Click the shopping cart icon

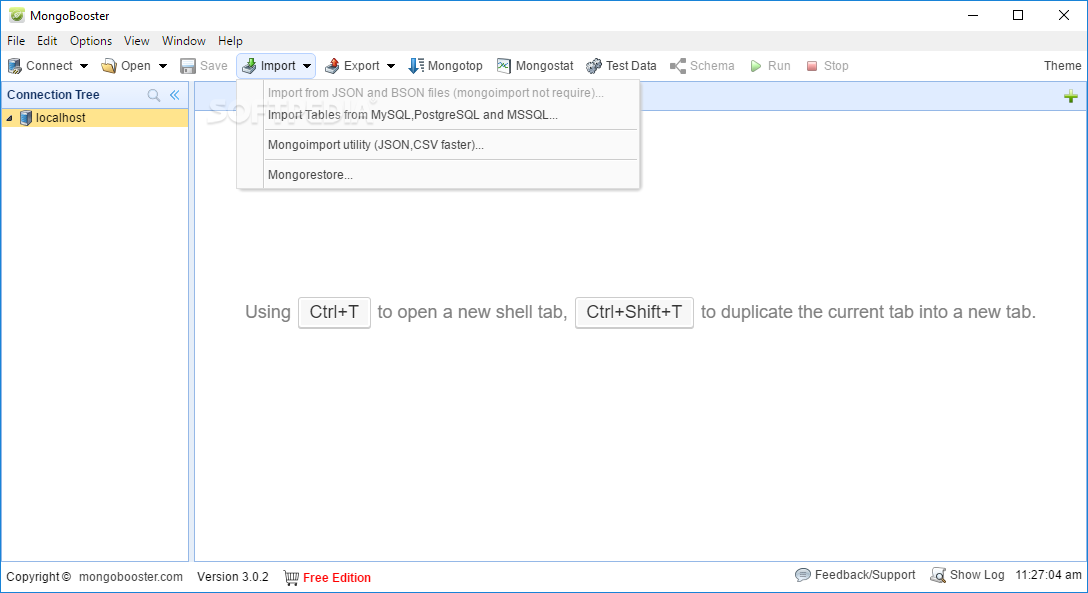click(291, 577)
